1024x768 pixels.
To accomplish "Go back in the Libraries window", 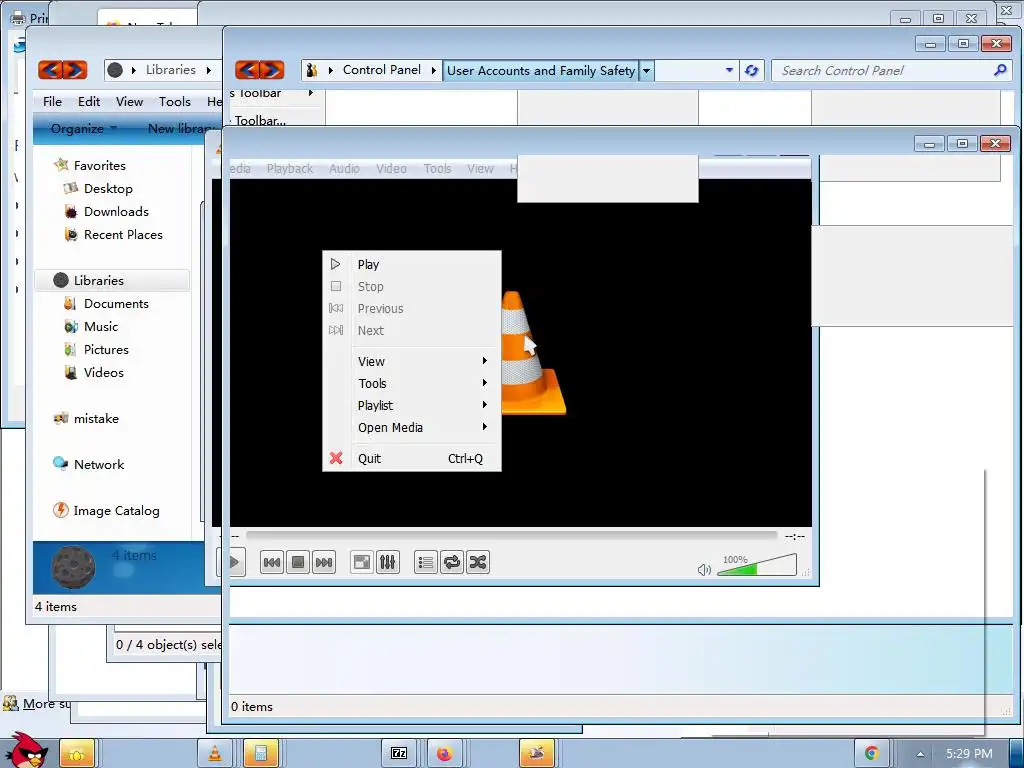I will pos(50,69).
